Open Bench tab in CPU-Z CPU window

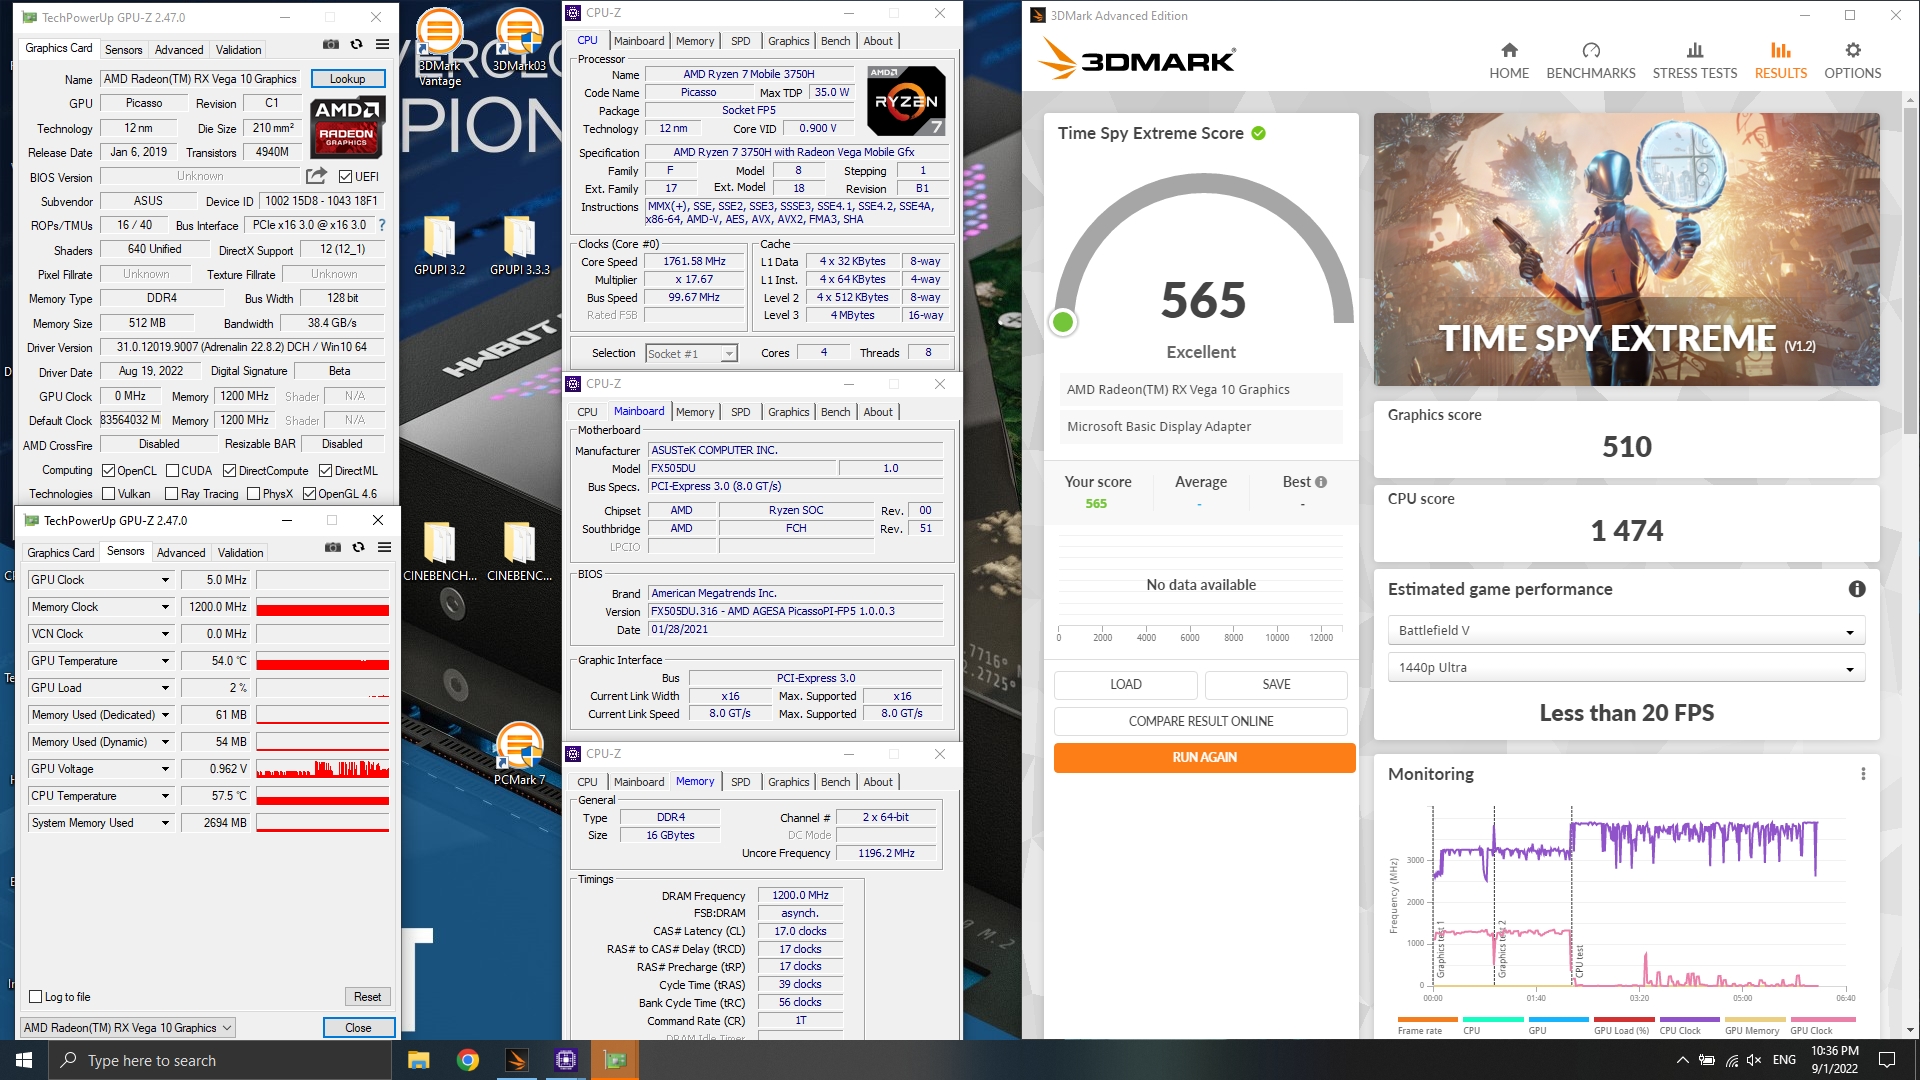point(835,41)
